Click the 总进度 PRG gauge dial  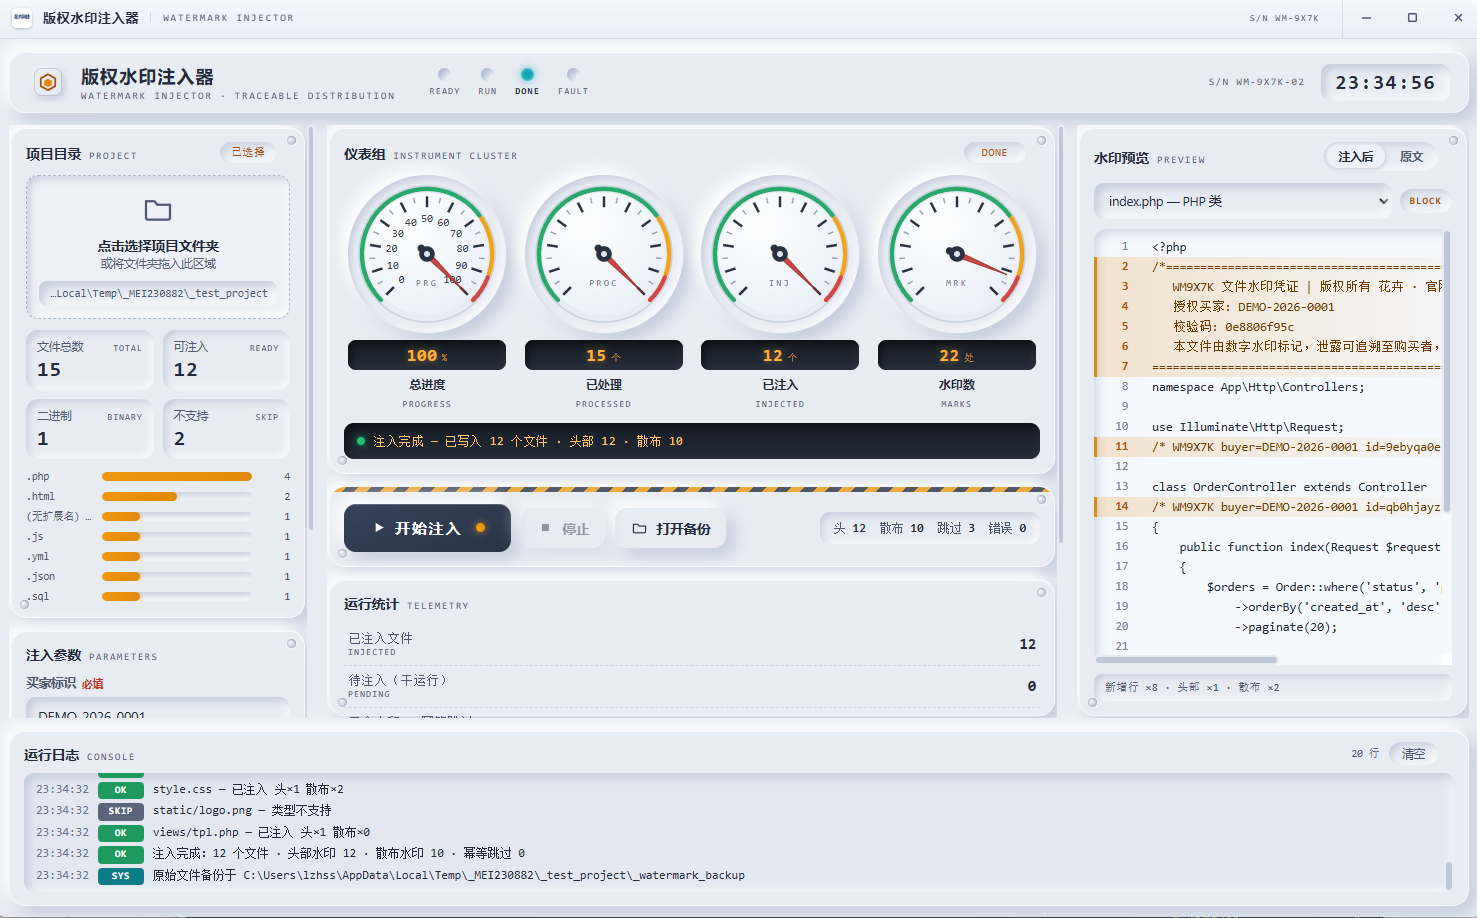(x=427, y=255)
